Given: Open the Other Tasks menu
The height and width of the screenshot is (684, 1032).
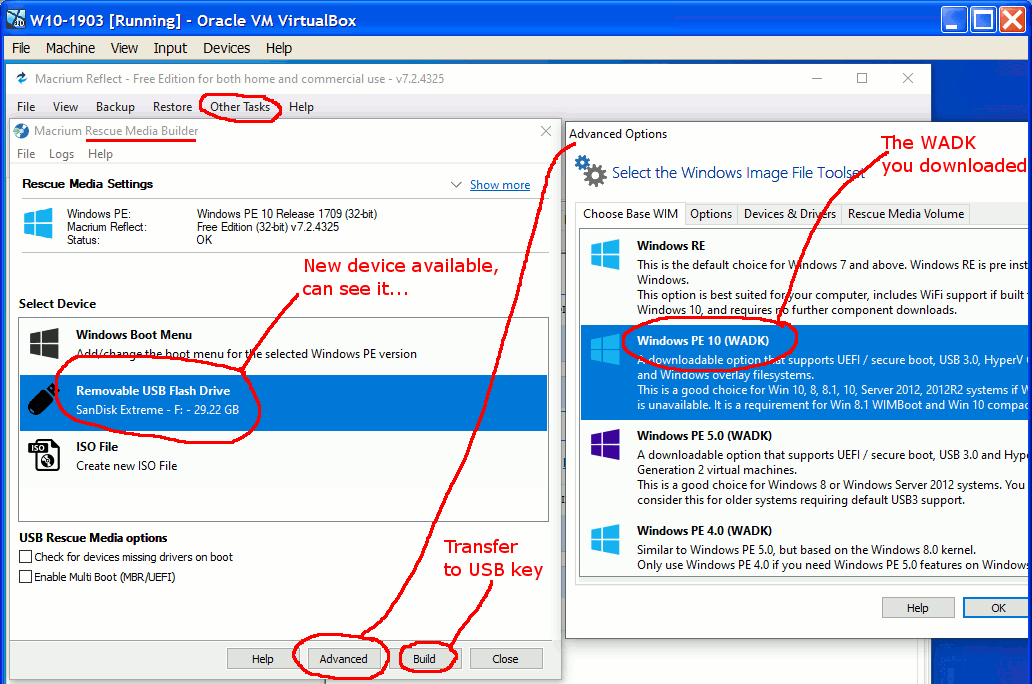Looking at the screenshot, I should point(240,107).
